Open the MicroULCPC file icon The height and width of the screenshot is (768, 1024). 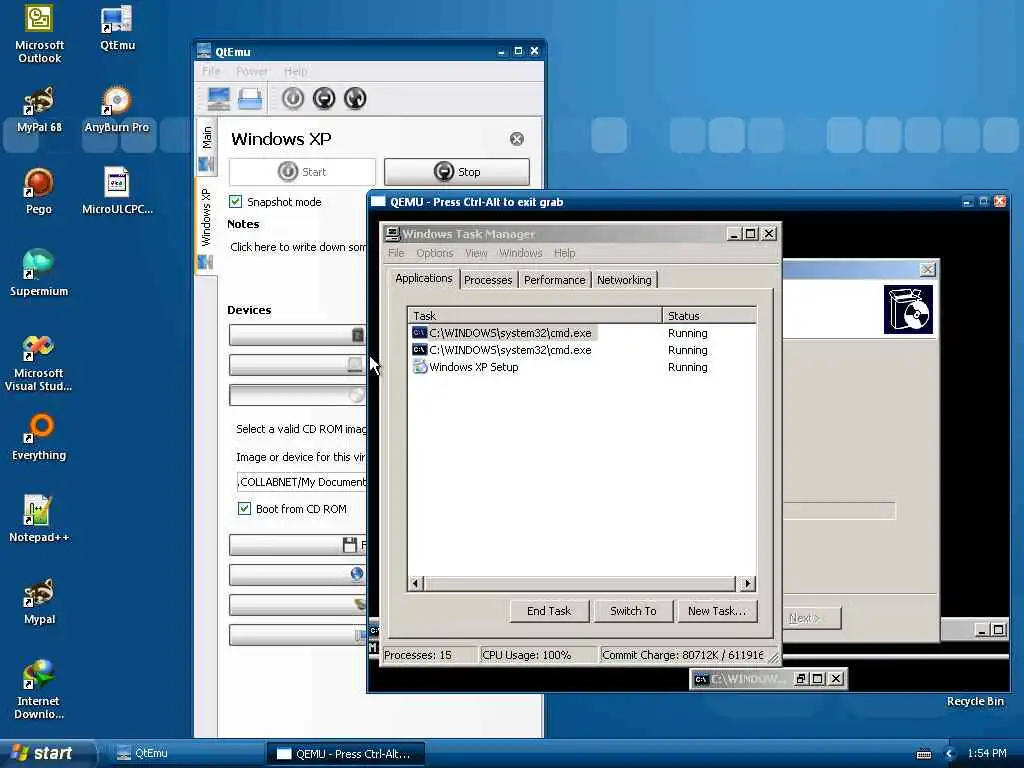coord(117,191)
